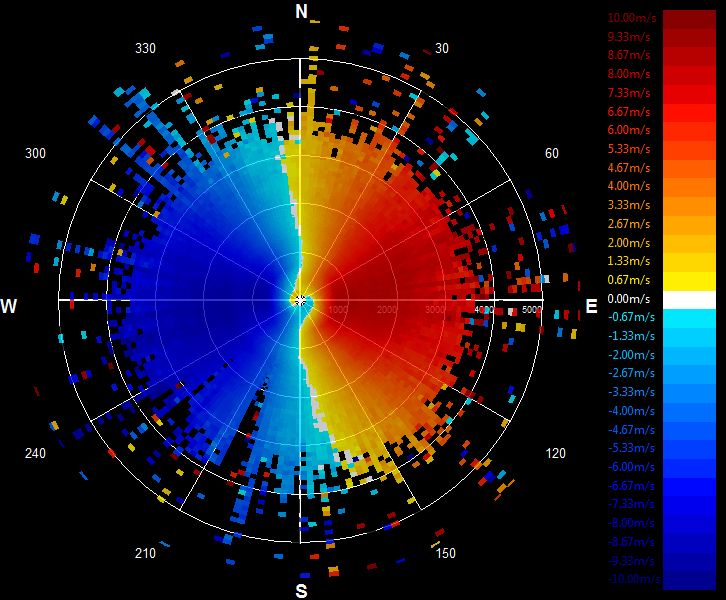Click the cyan band beside -0.67m/s
This screenshot has height=600, width=726.
click(689, 319)
